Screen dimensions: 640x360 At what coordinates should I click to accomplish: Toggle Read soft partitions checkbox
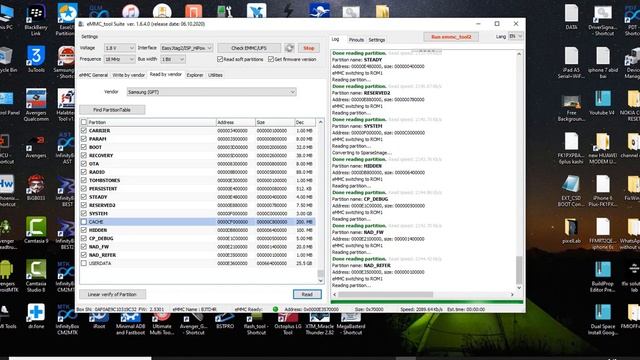(x=220, y=59)
